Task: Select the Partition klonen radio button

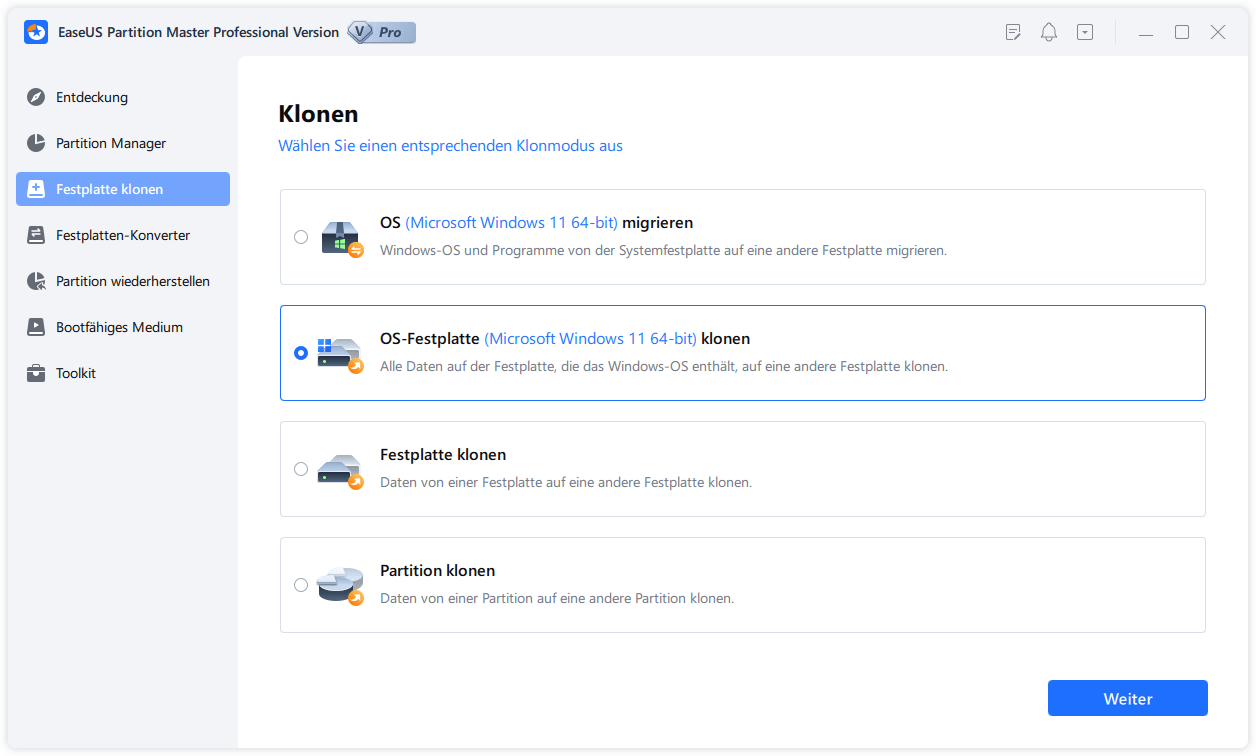Action: pyautogui.click(x=301, y=585)
